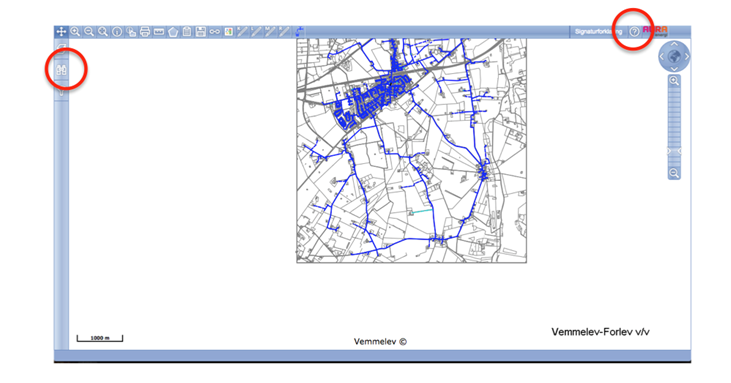Image resolution: width=731 pixels, height=383 pixels.
Task: Open the Signaturforklaring legend
Action: [x=598, y=32]
